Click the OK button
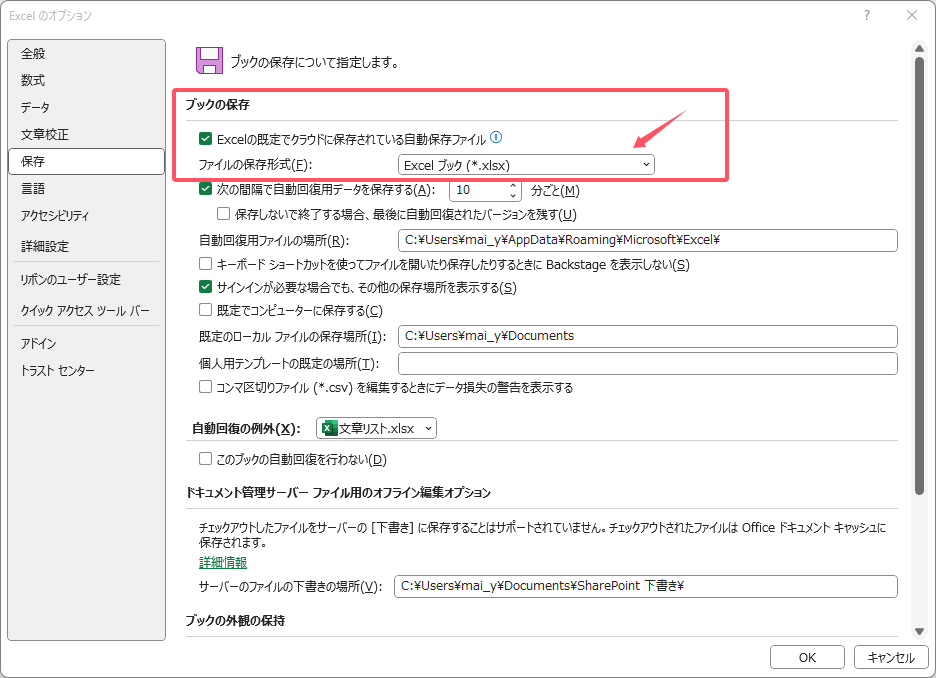The image size is (936, 678). click(808, 657)
